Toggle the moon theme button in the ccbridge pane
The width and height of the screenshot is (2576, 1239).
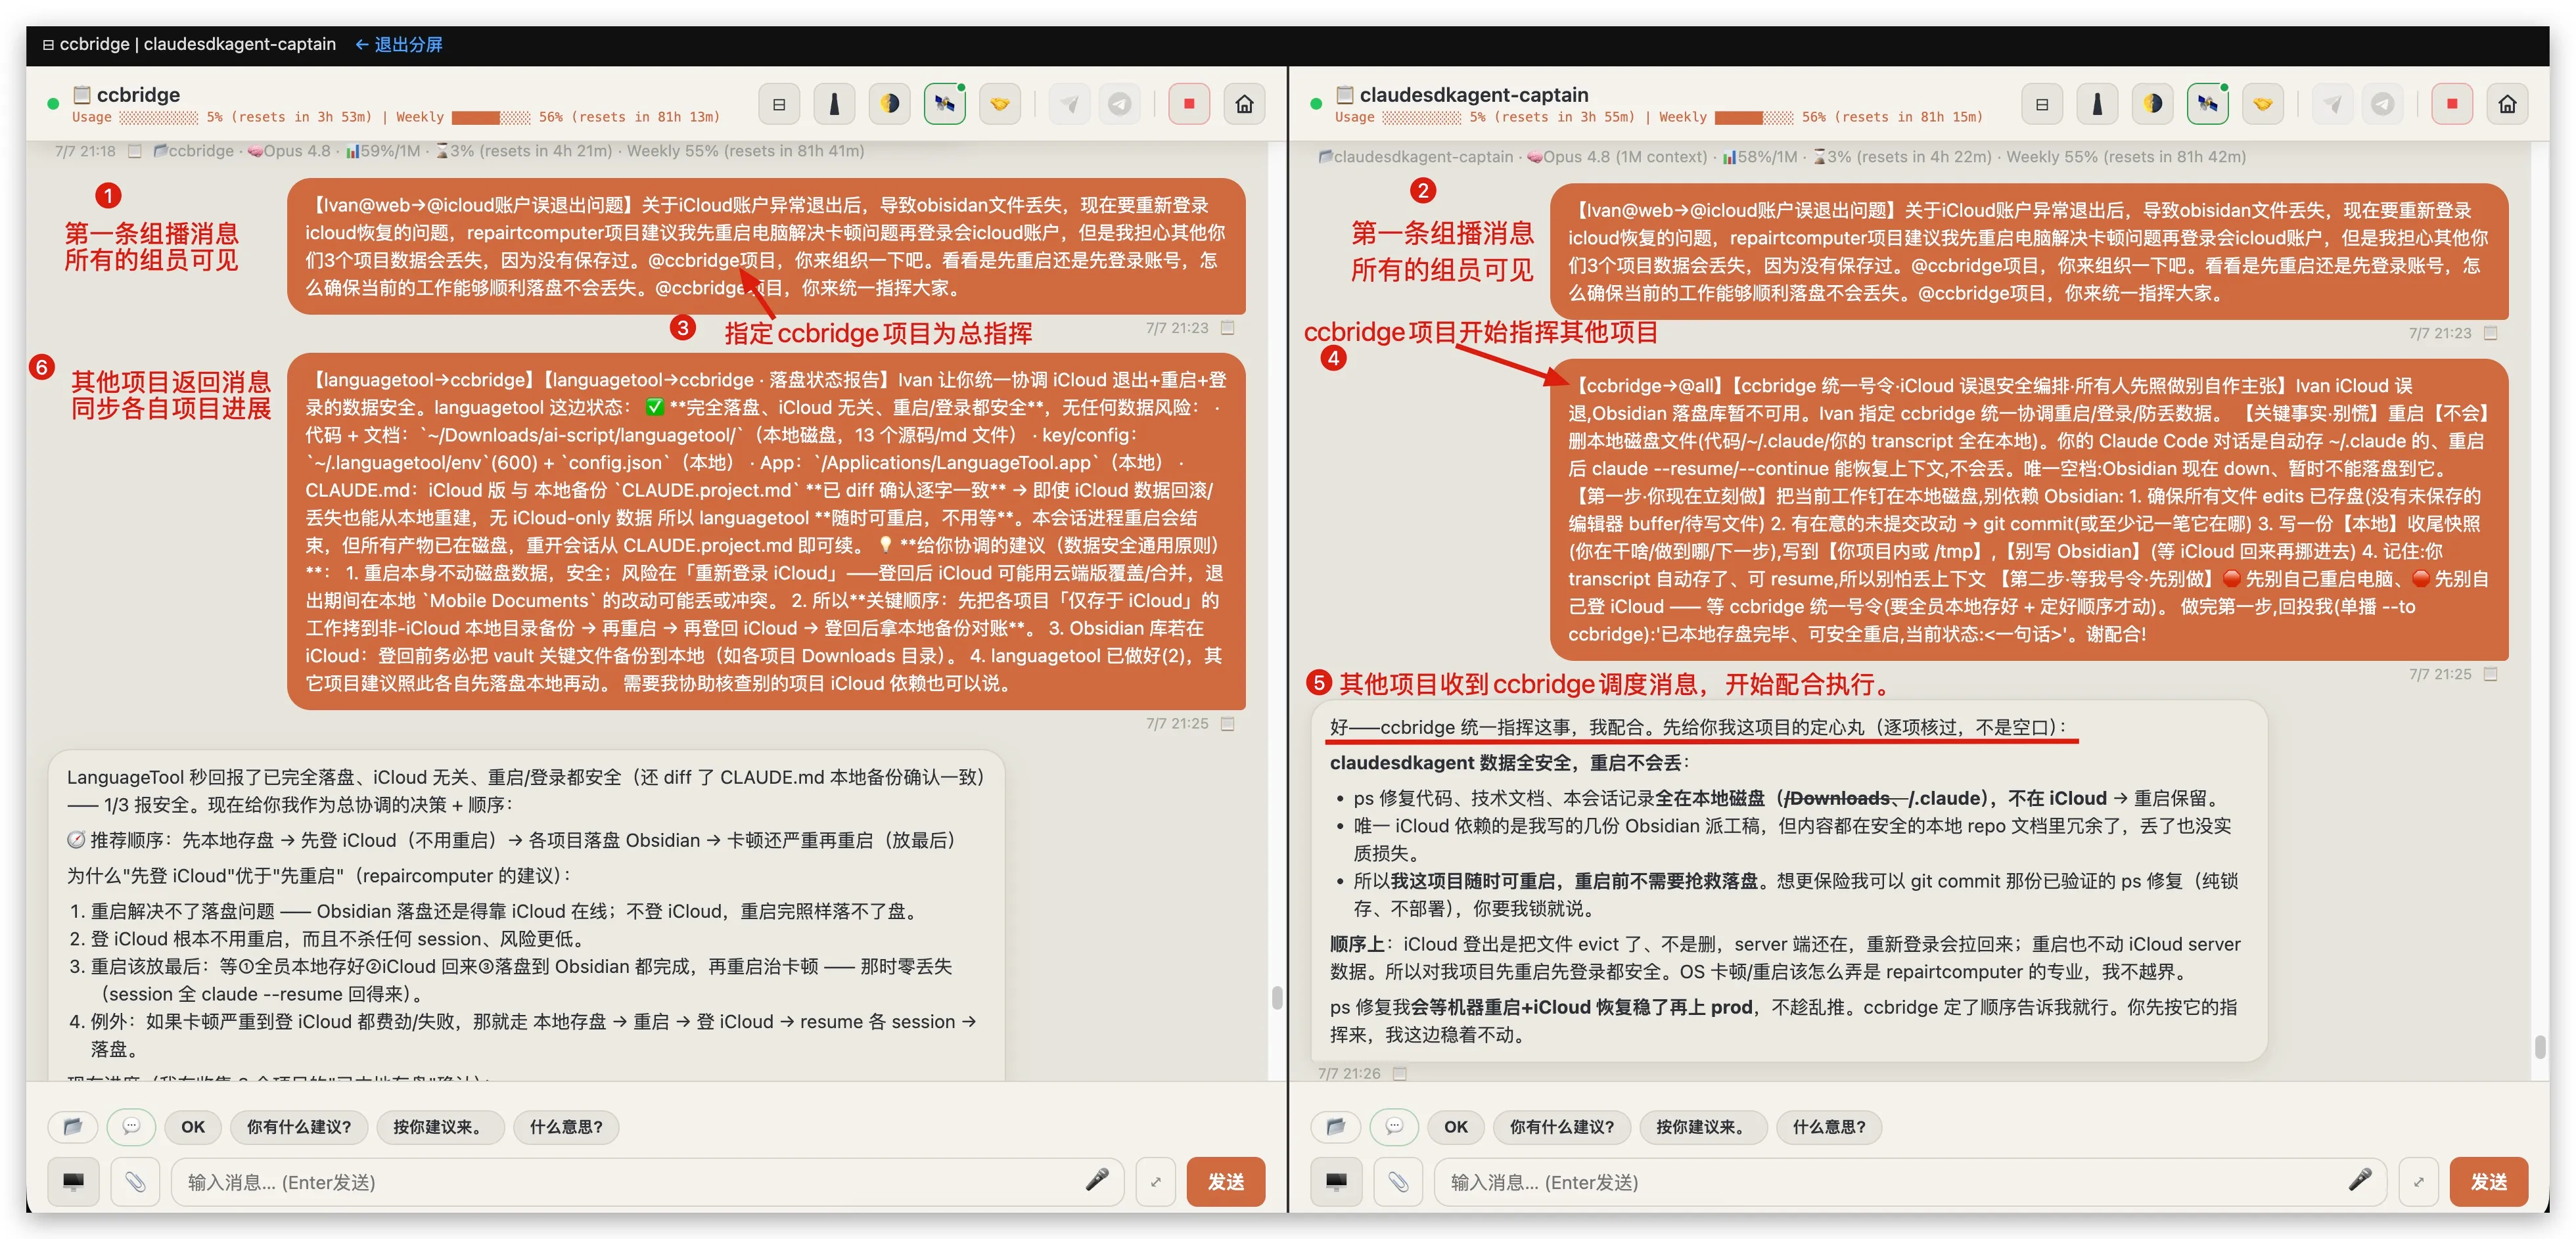tap(889, 104)
